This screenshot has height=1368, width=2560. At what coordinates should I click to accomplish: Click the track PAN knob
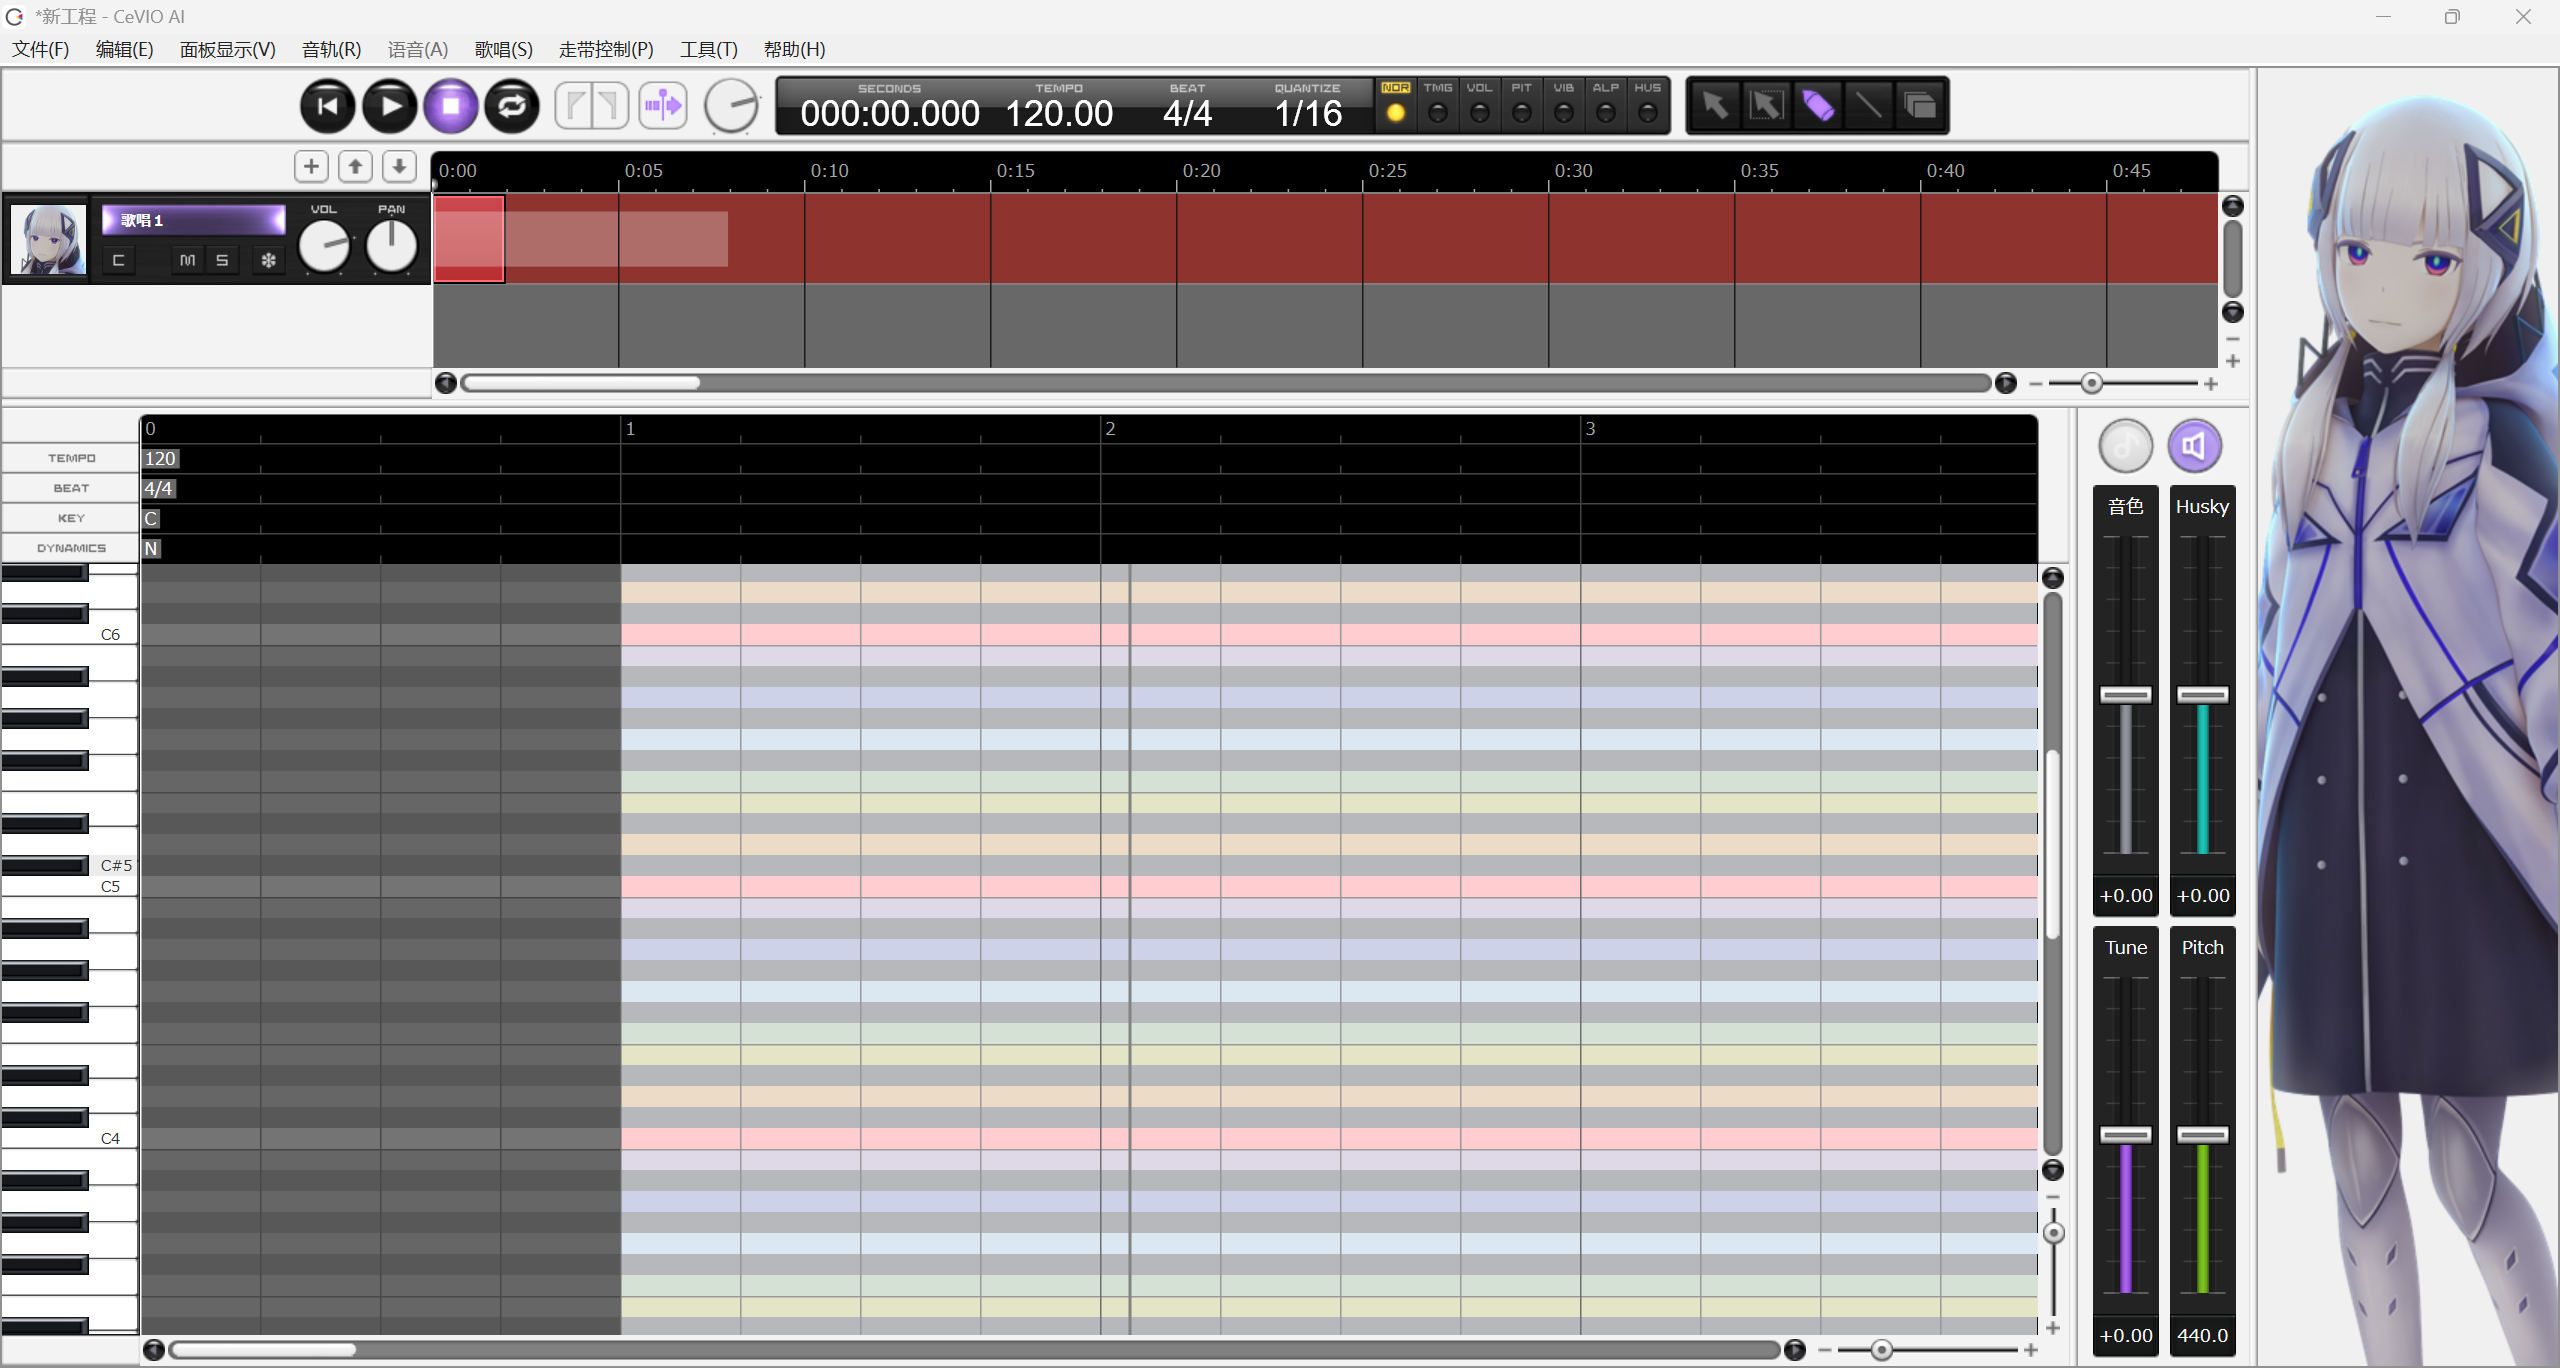391,246
